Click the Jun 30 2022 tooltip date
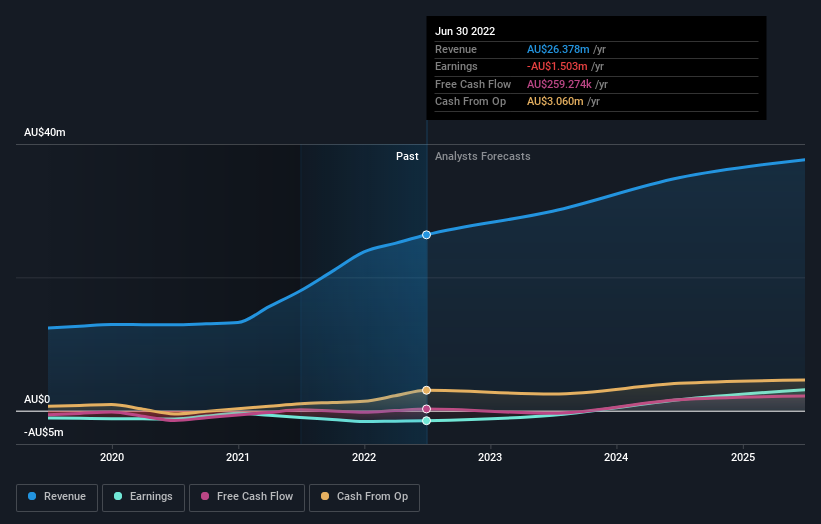The width and height of the screenshot is (821, 524). coord(465,31)
